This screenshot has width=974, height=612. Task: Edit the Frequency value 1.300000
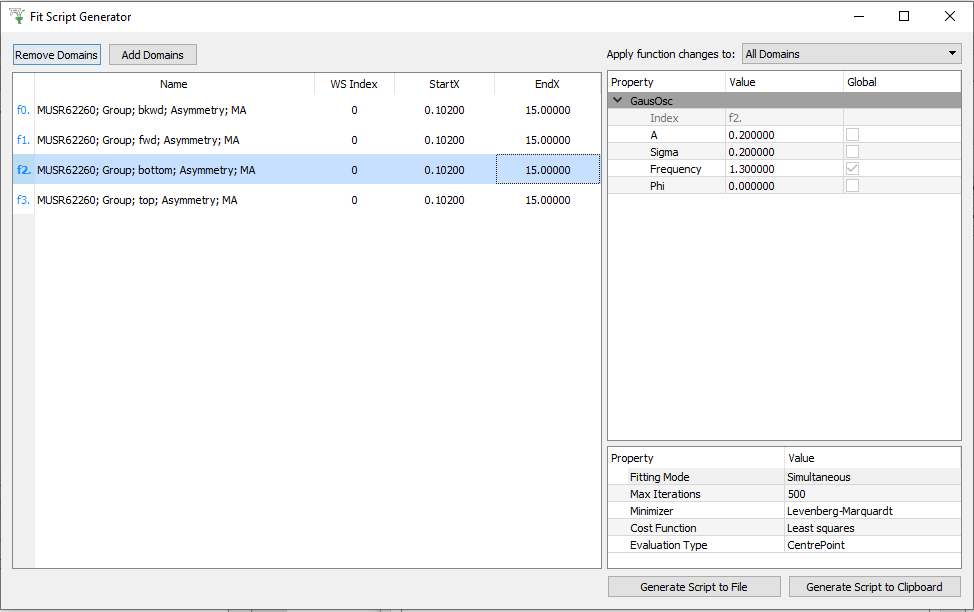coord(783,169)
